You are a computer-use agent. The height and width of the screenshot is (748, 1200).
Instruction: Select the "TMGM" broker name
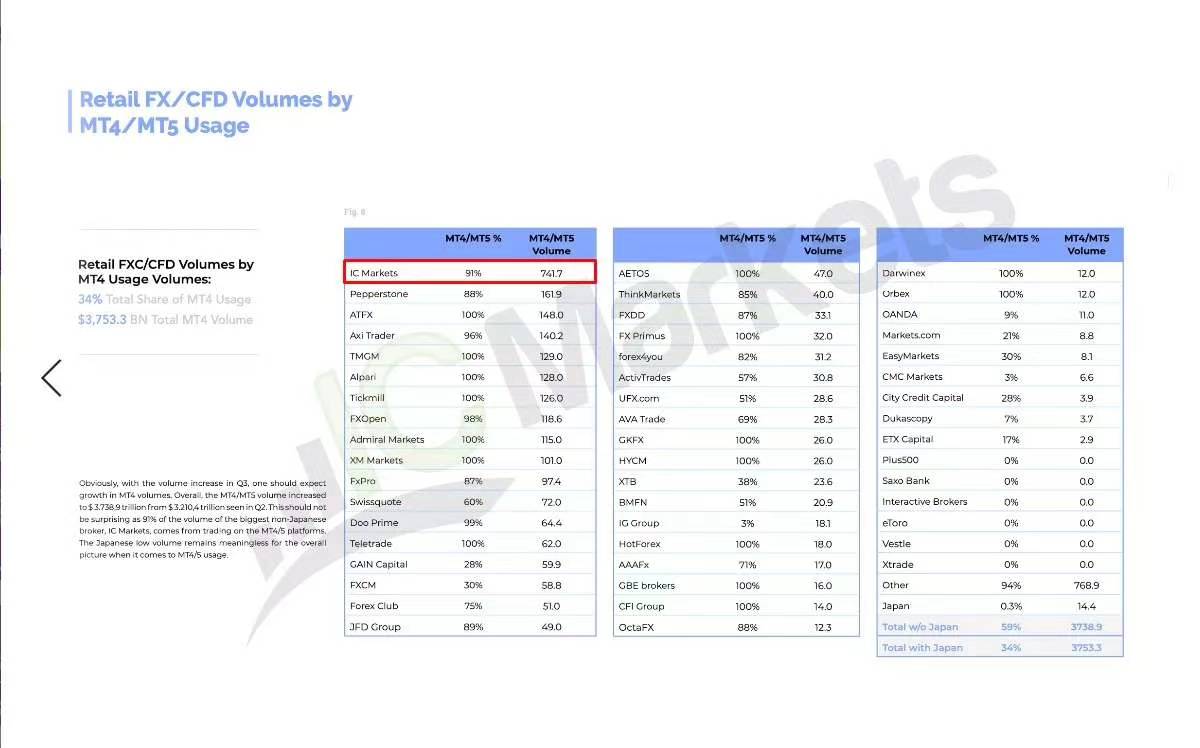(x=363, y=357)
